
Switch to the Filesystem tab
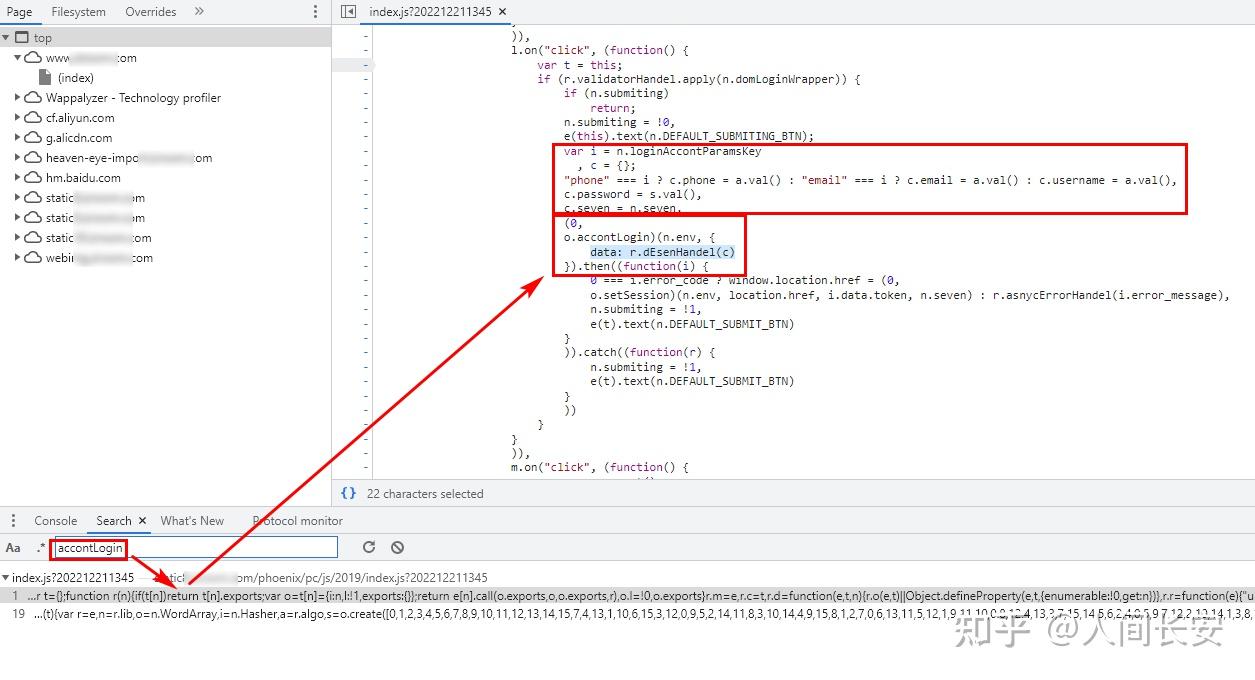[78, 12]
